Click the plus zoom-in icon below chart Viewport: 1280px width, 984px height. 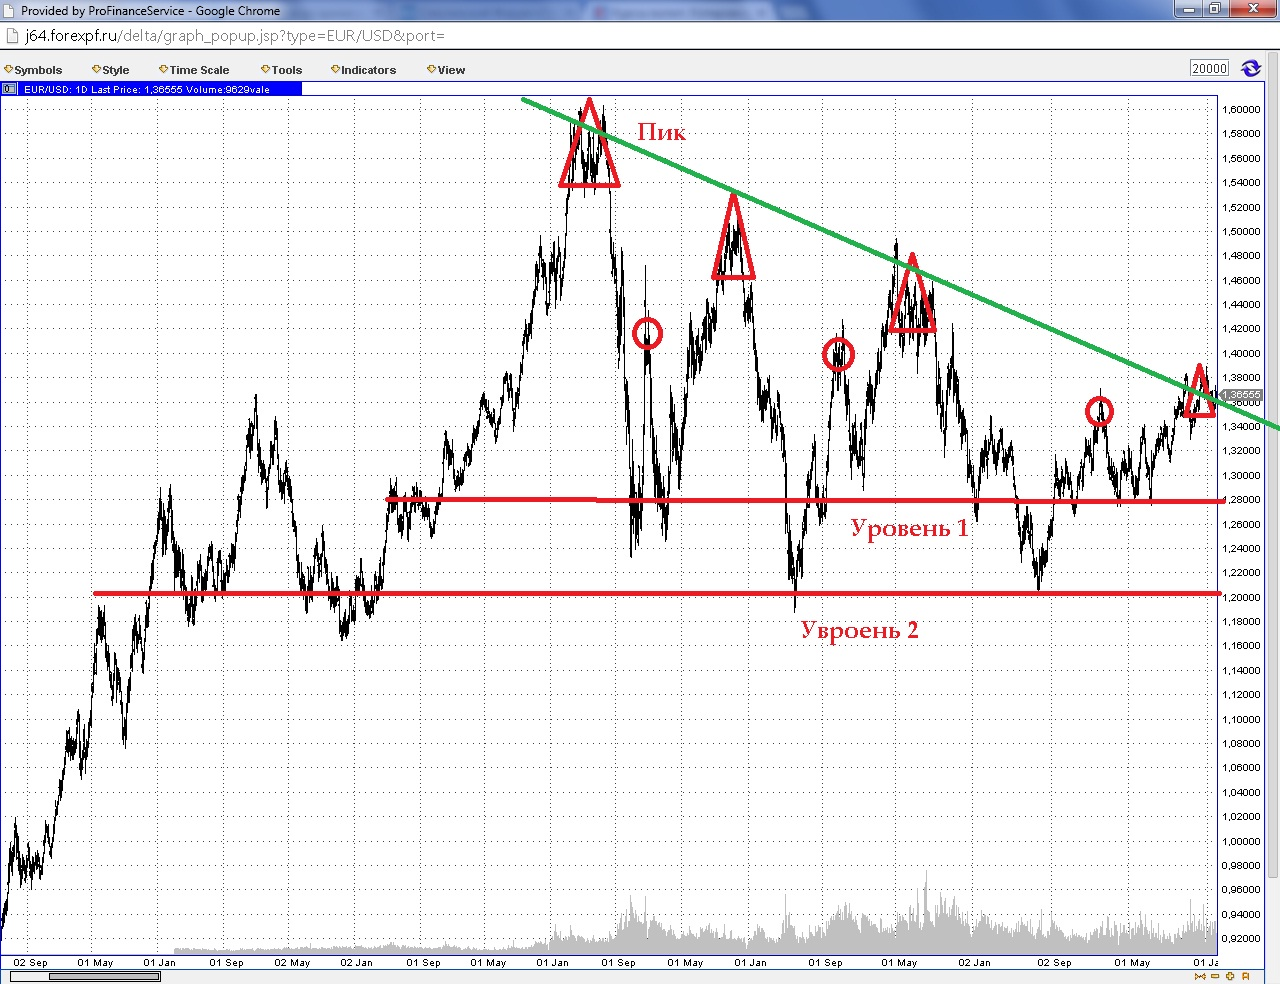(x=1230, y=976)
